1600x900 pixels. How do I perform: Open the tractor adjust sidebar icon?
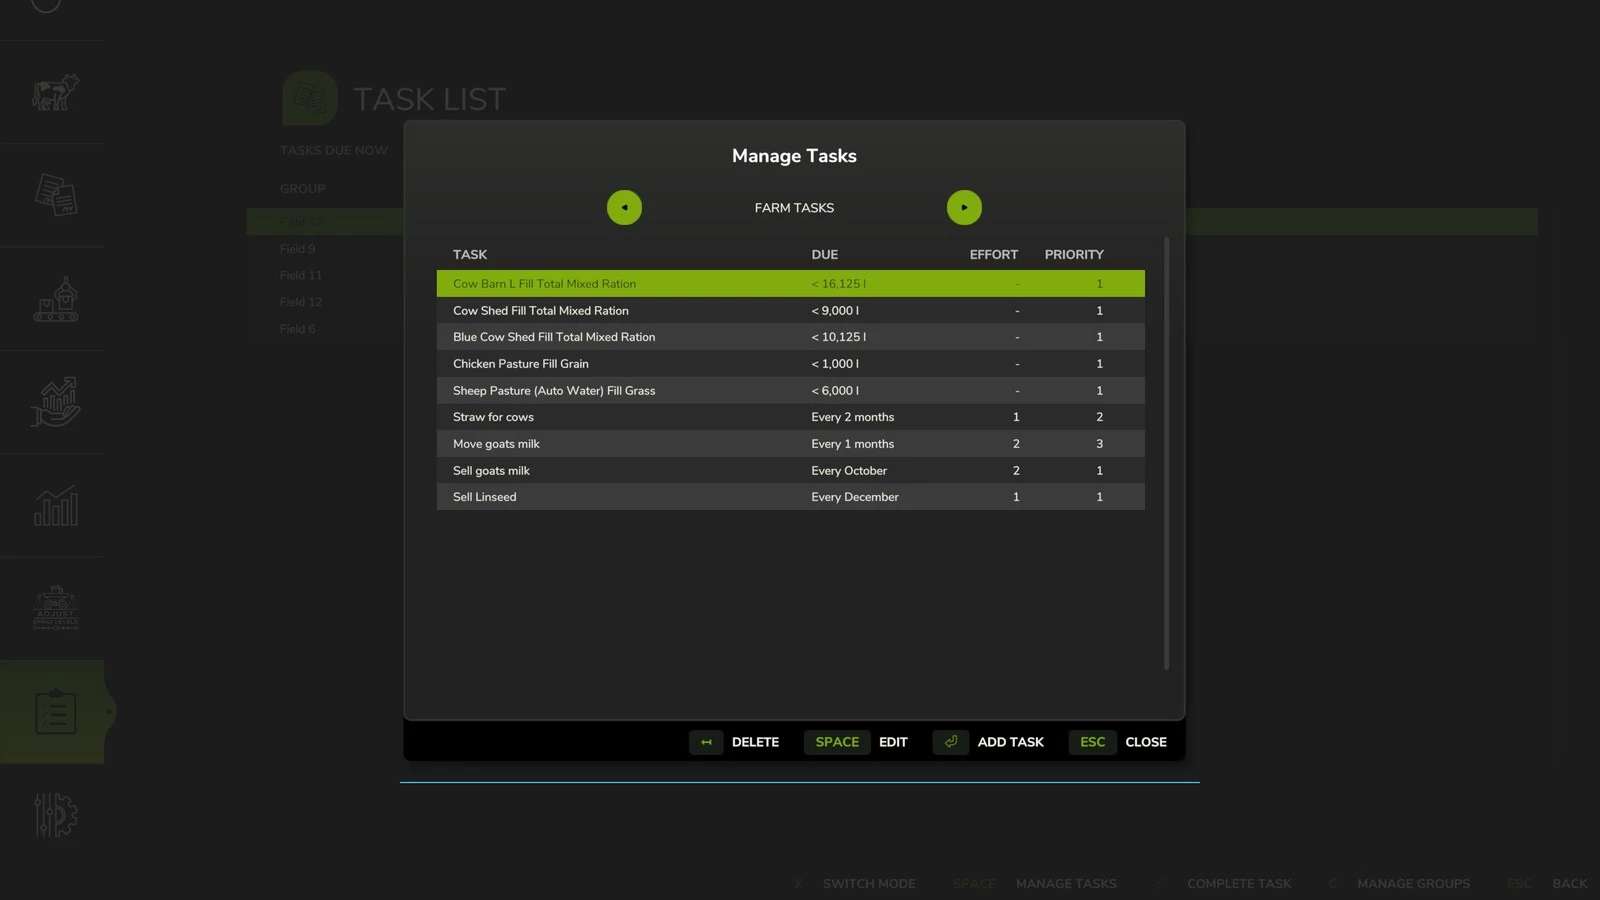(55, 608)
